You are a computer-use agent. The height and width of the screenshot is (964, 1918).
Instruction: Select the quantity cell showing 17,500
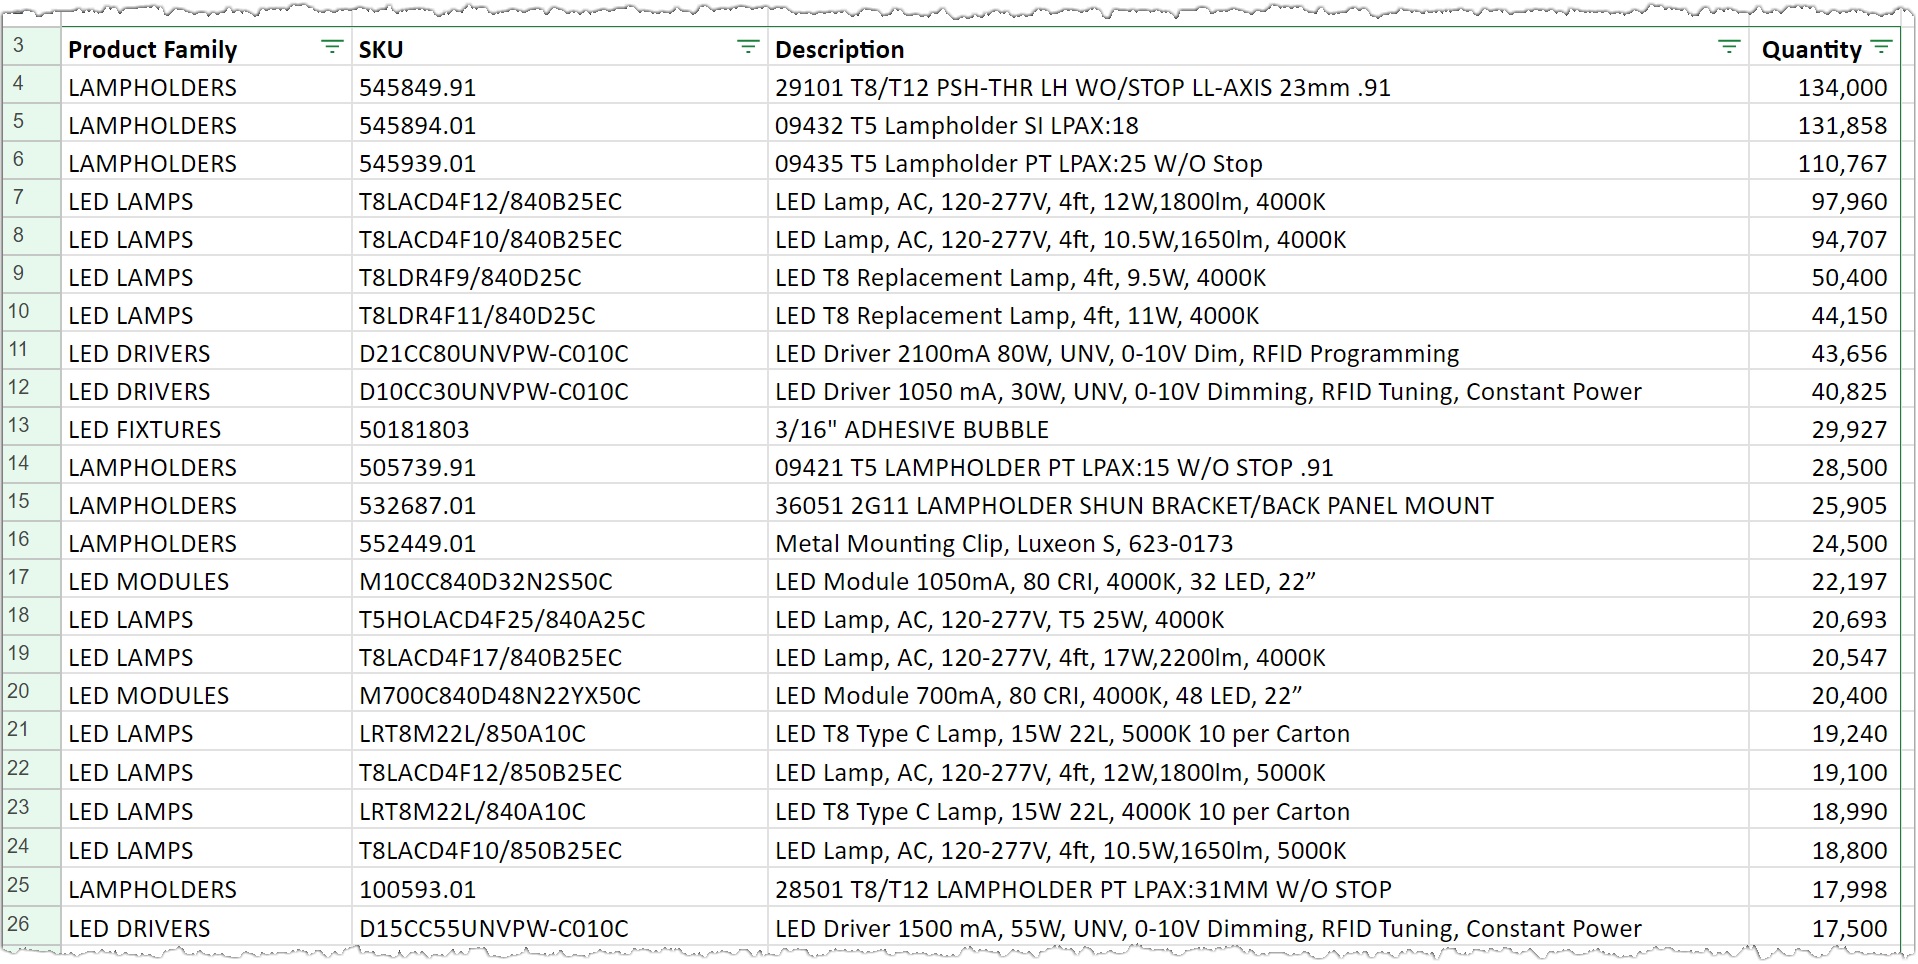coord(1849,929)
